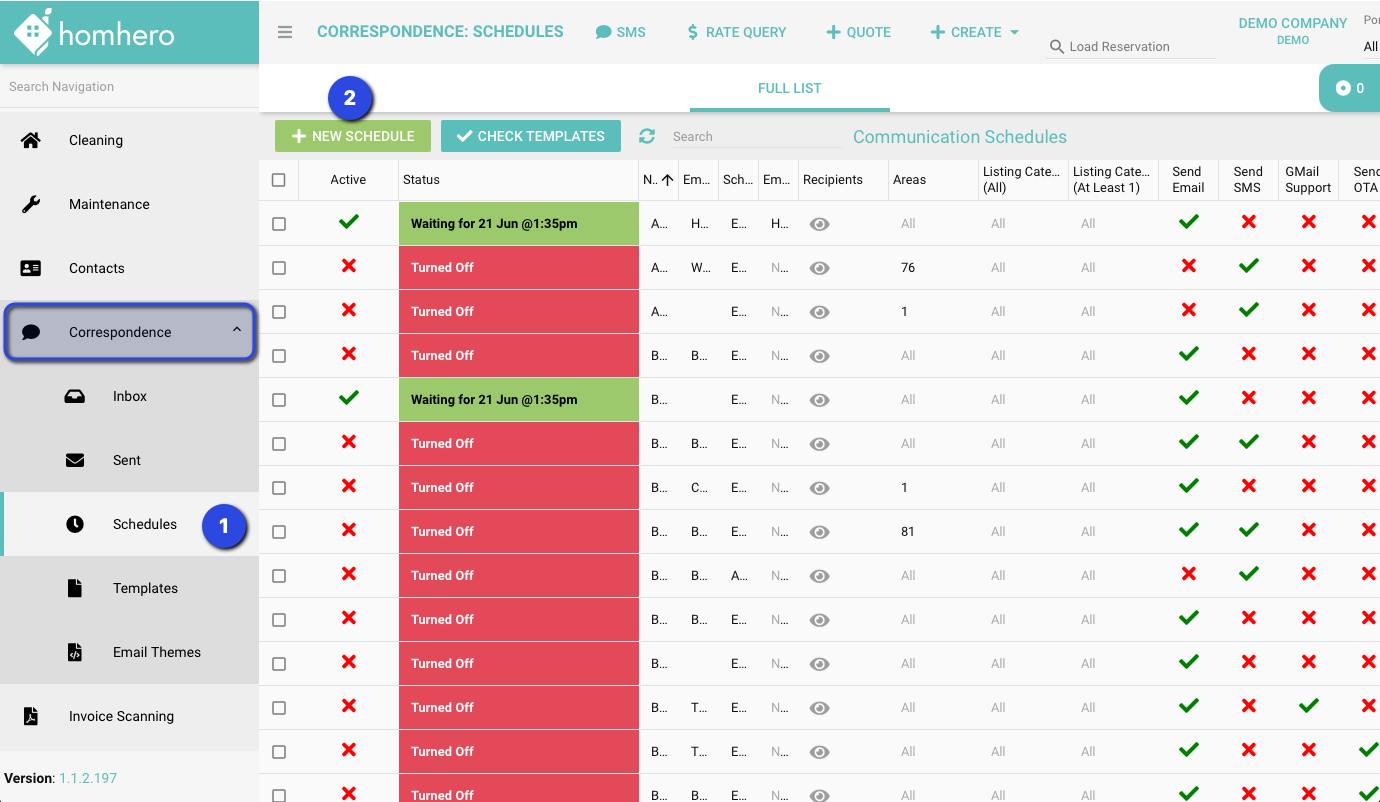Click the New Schedule button

pyautogui.click(x=352, y=136)
